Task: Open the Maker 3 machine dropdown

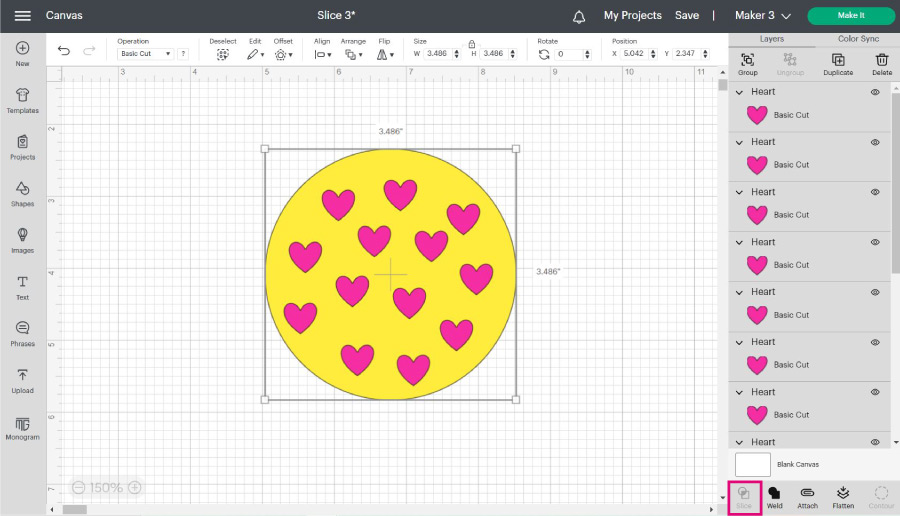Action: tap(763, 15)
